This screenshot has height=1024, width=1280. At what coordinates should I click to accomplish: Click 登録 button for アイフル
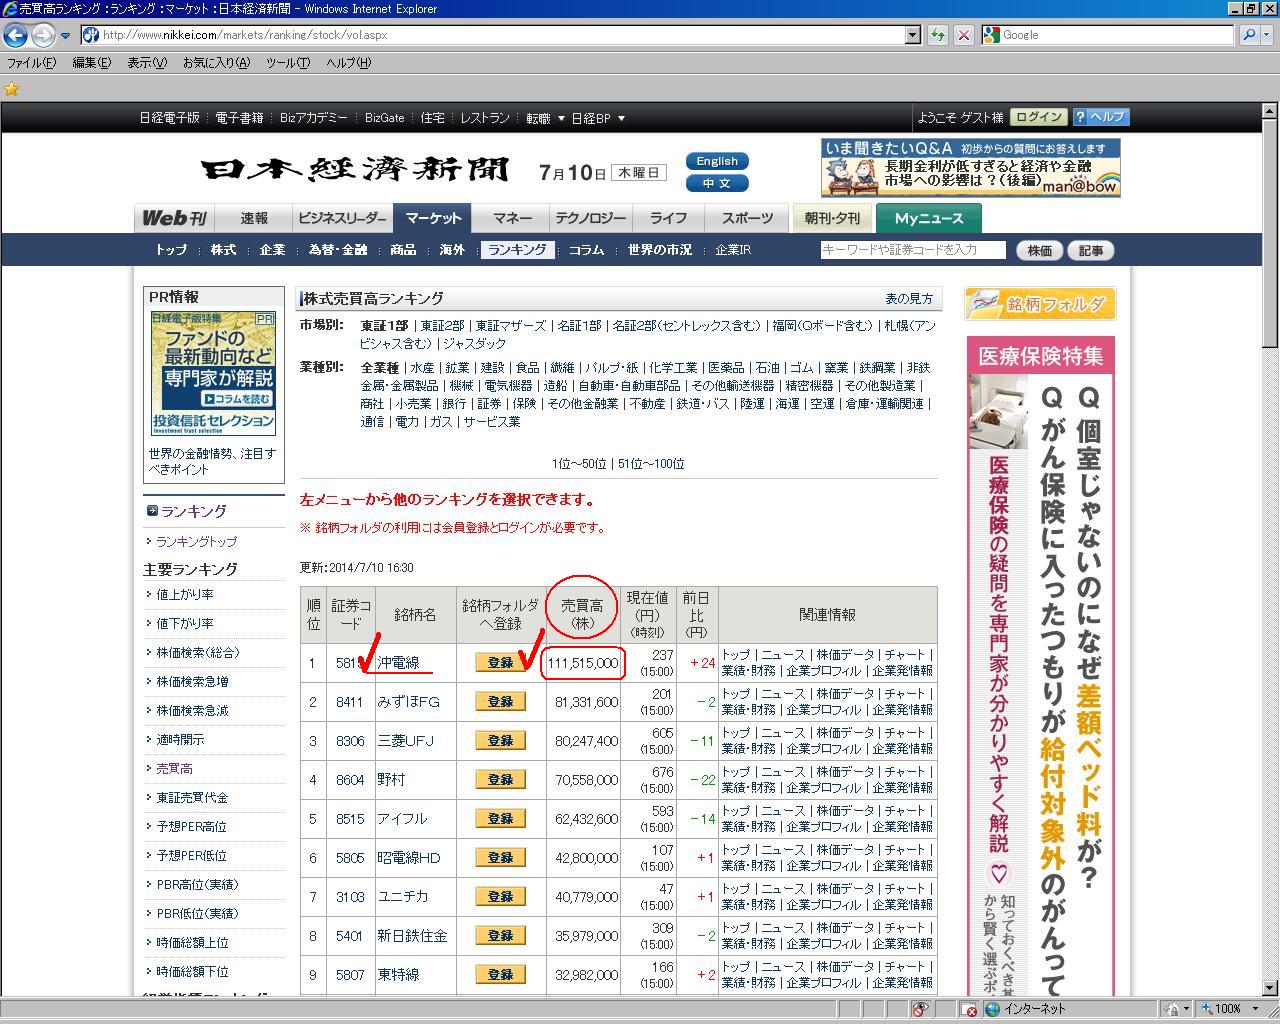click(500, 819)
